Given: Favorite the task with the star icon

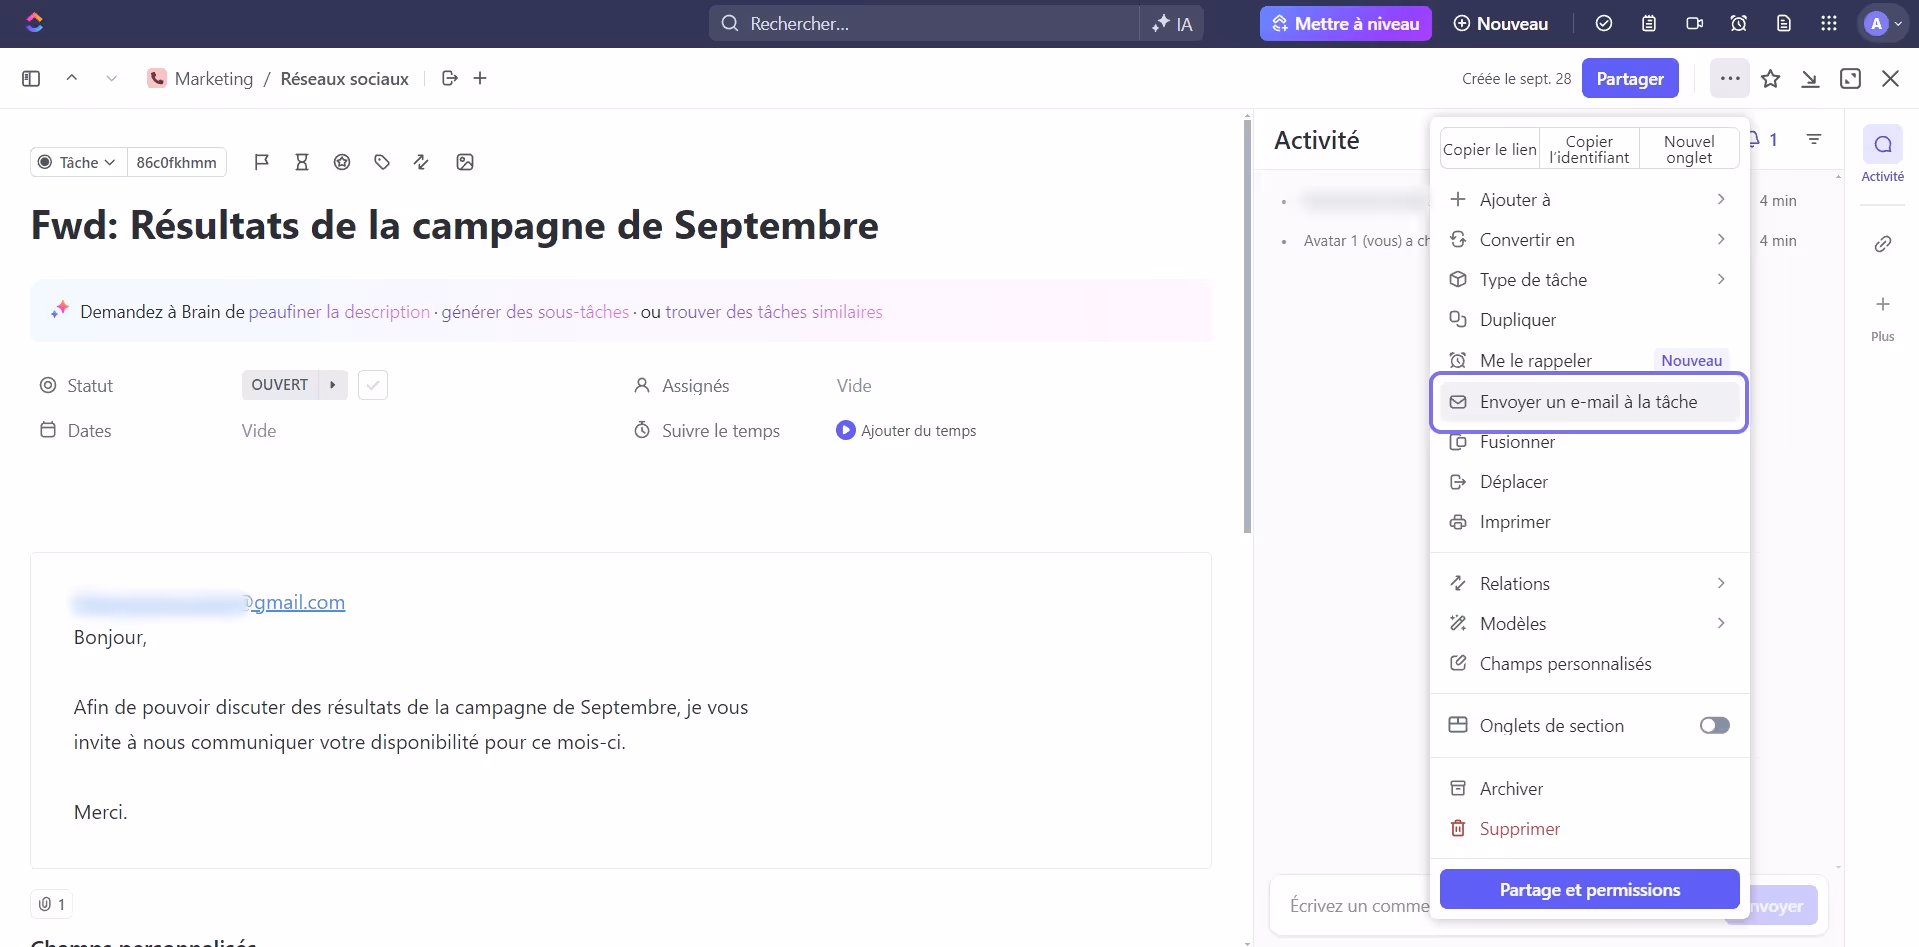Looking at the screenshot, I should click(1771, 78).
